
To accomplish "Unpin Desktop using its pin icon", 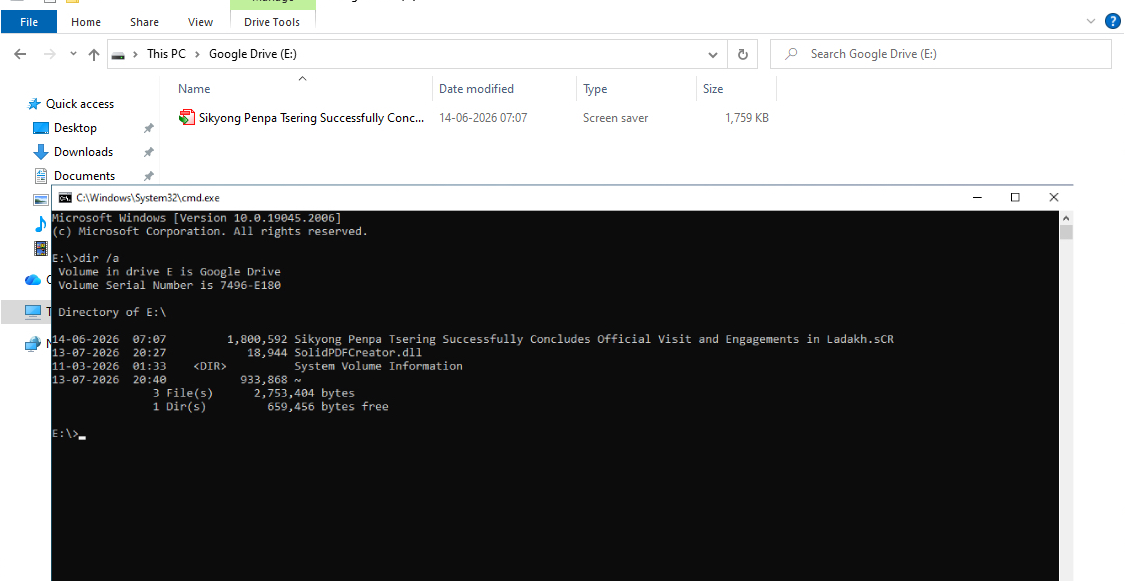I will coord(149,128).
